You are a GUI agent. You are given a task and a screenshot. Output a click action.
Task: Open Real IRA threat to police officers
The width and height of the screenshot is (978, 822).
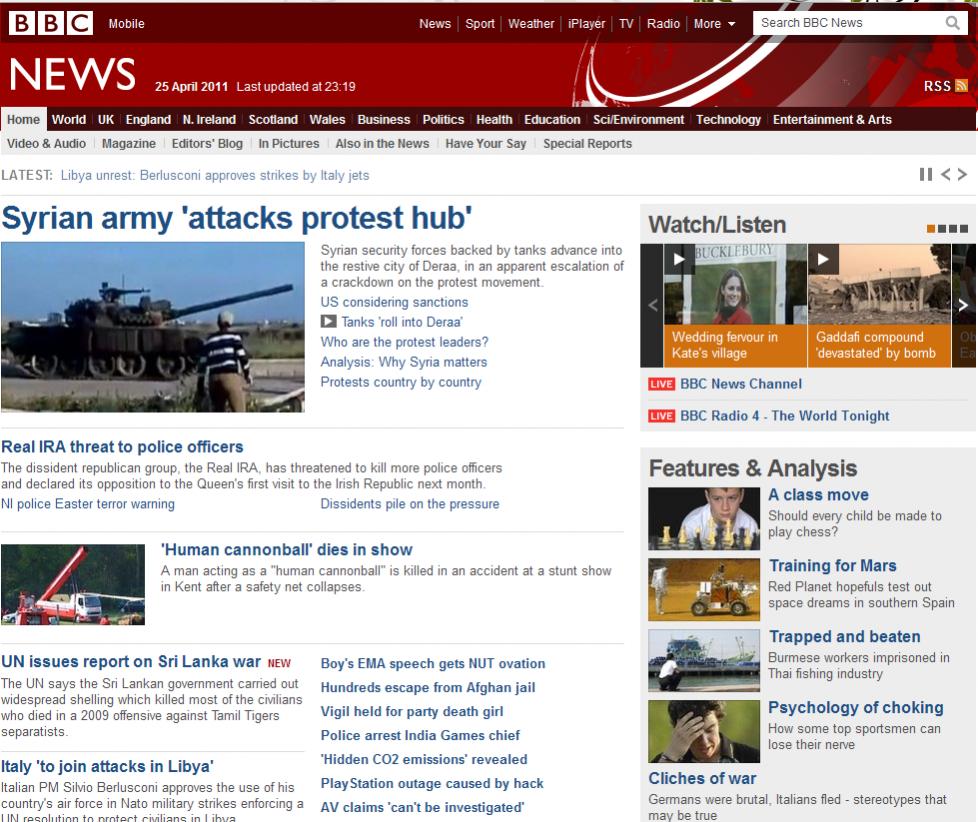[122, 447]
